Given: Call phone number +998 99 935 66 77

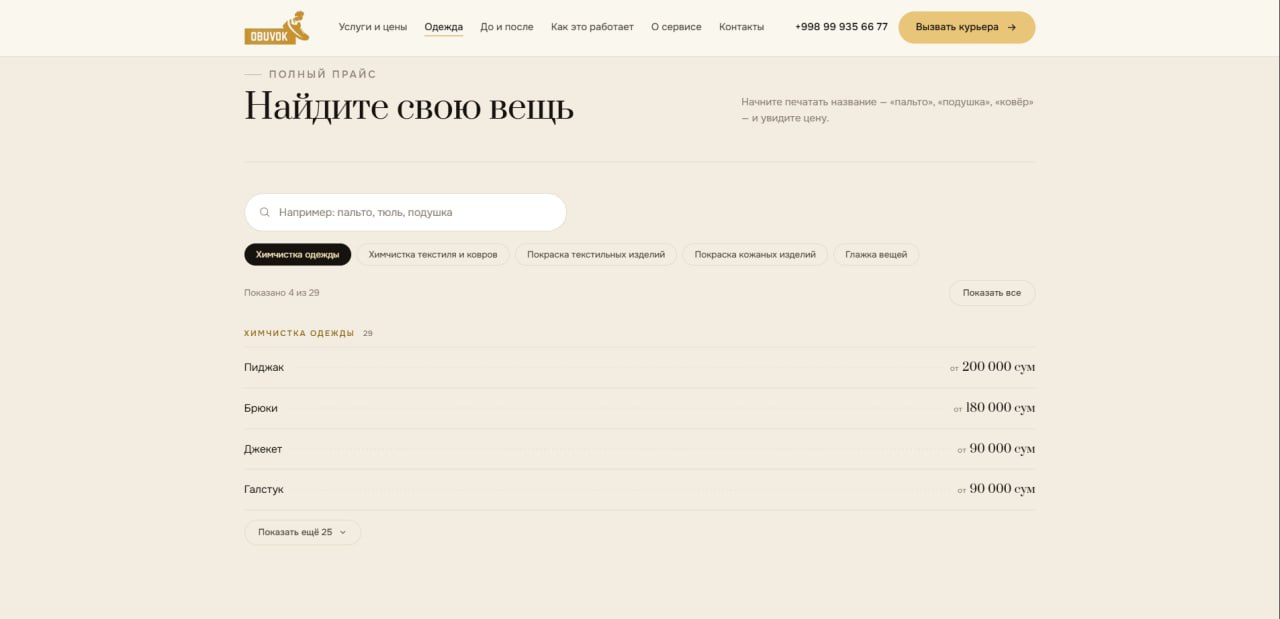Looking at the screenshot, I should [841, 27].
